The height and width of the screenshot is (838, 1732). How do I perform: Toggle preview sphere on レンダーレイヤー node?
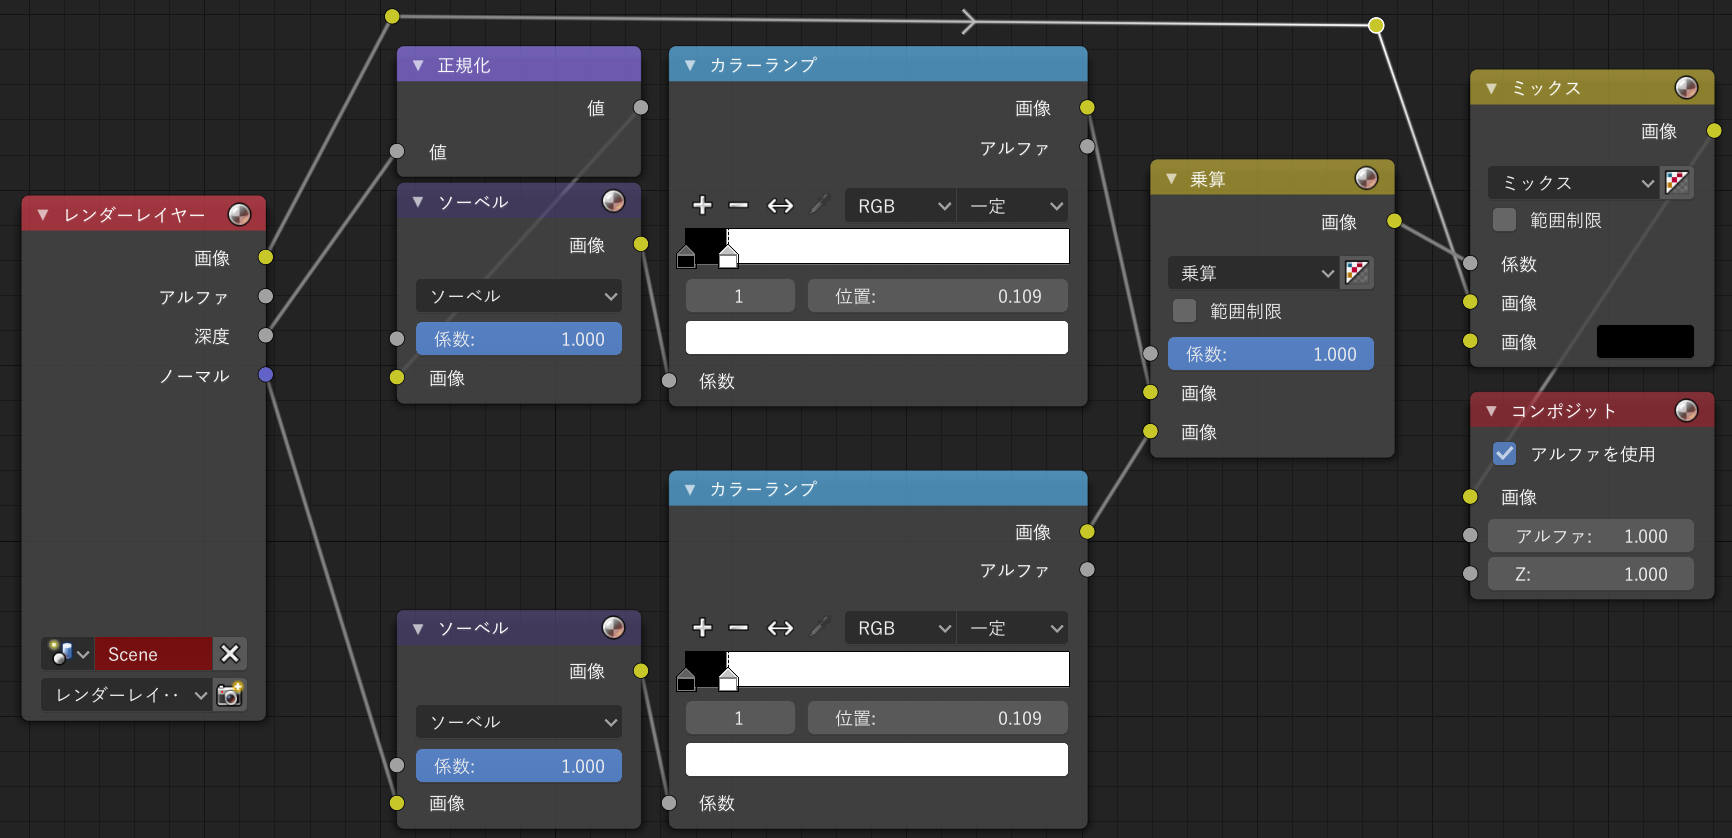click(239, 214)
